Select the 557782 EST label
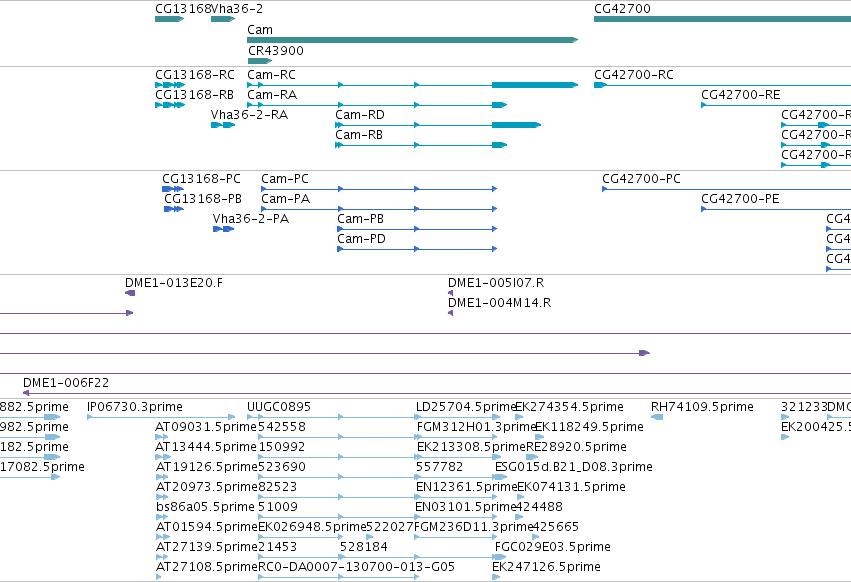The image size is (851, 582). click(440, 467)
